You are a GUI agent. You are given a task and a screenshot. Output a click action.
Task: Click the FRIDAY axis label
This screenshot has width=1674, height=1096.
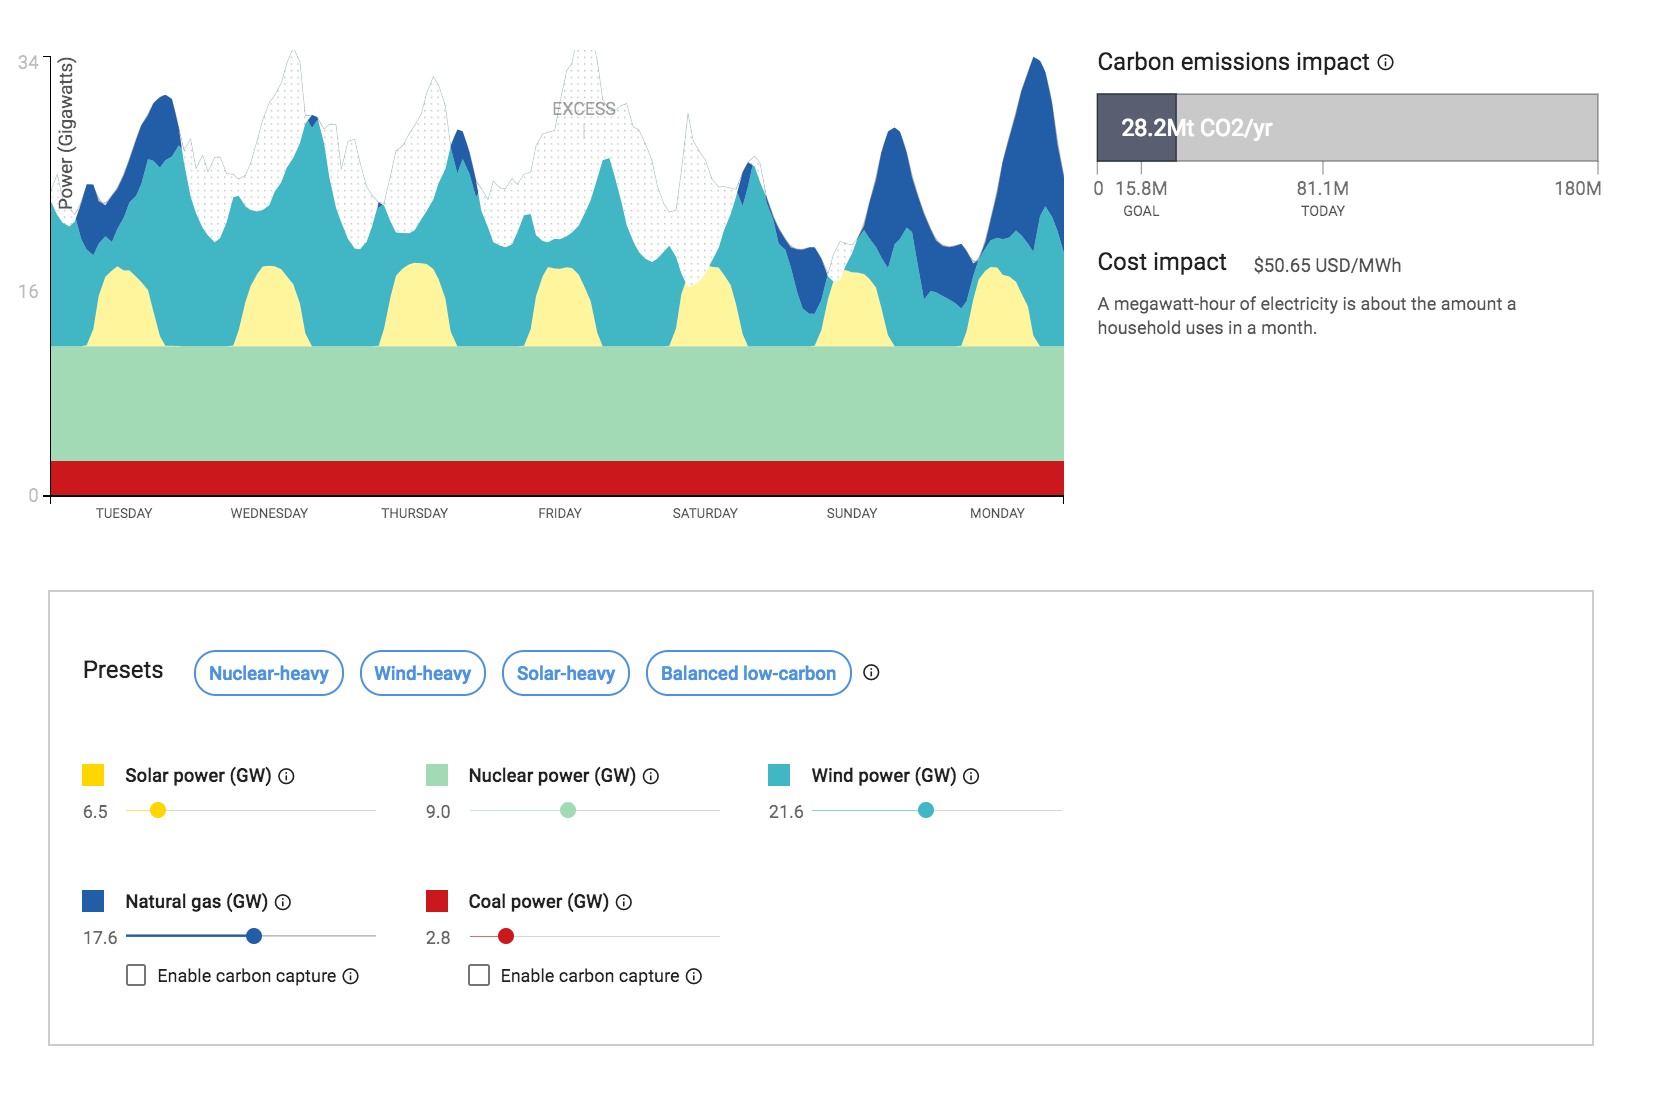[x=560, y=513]
